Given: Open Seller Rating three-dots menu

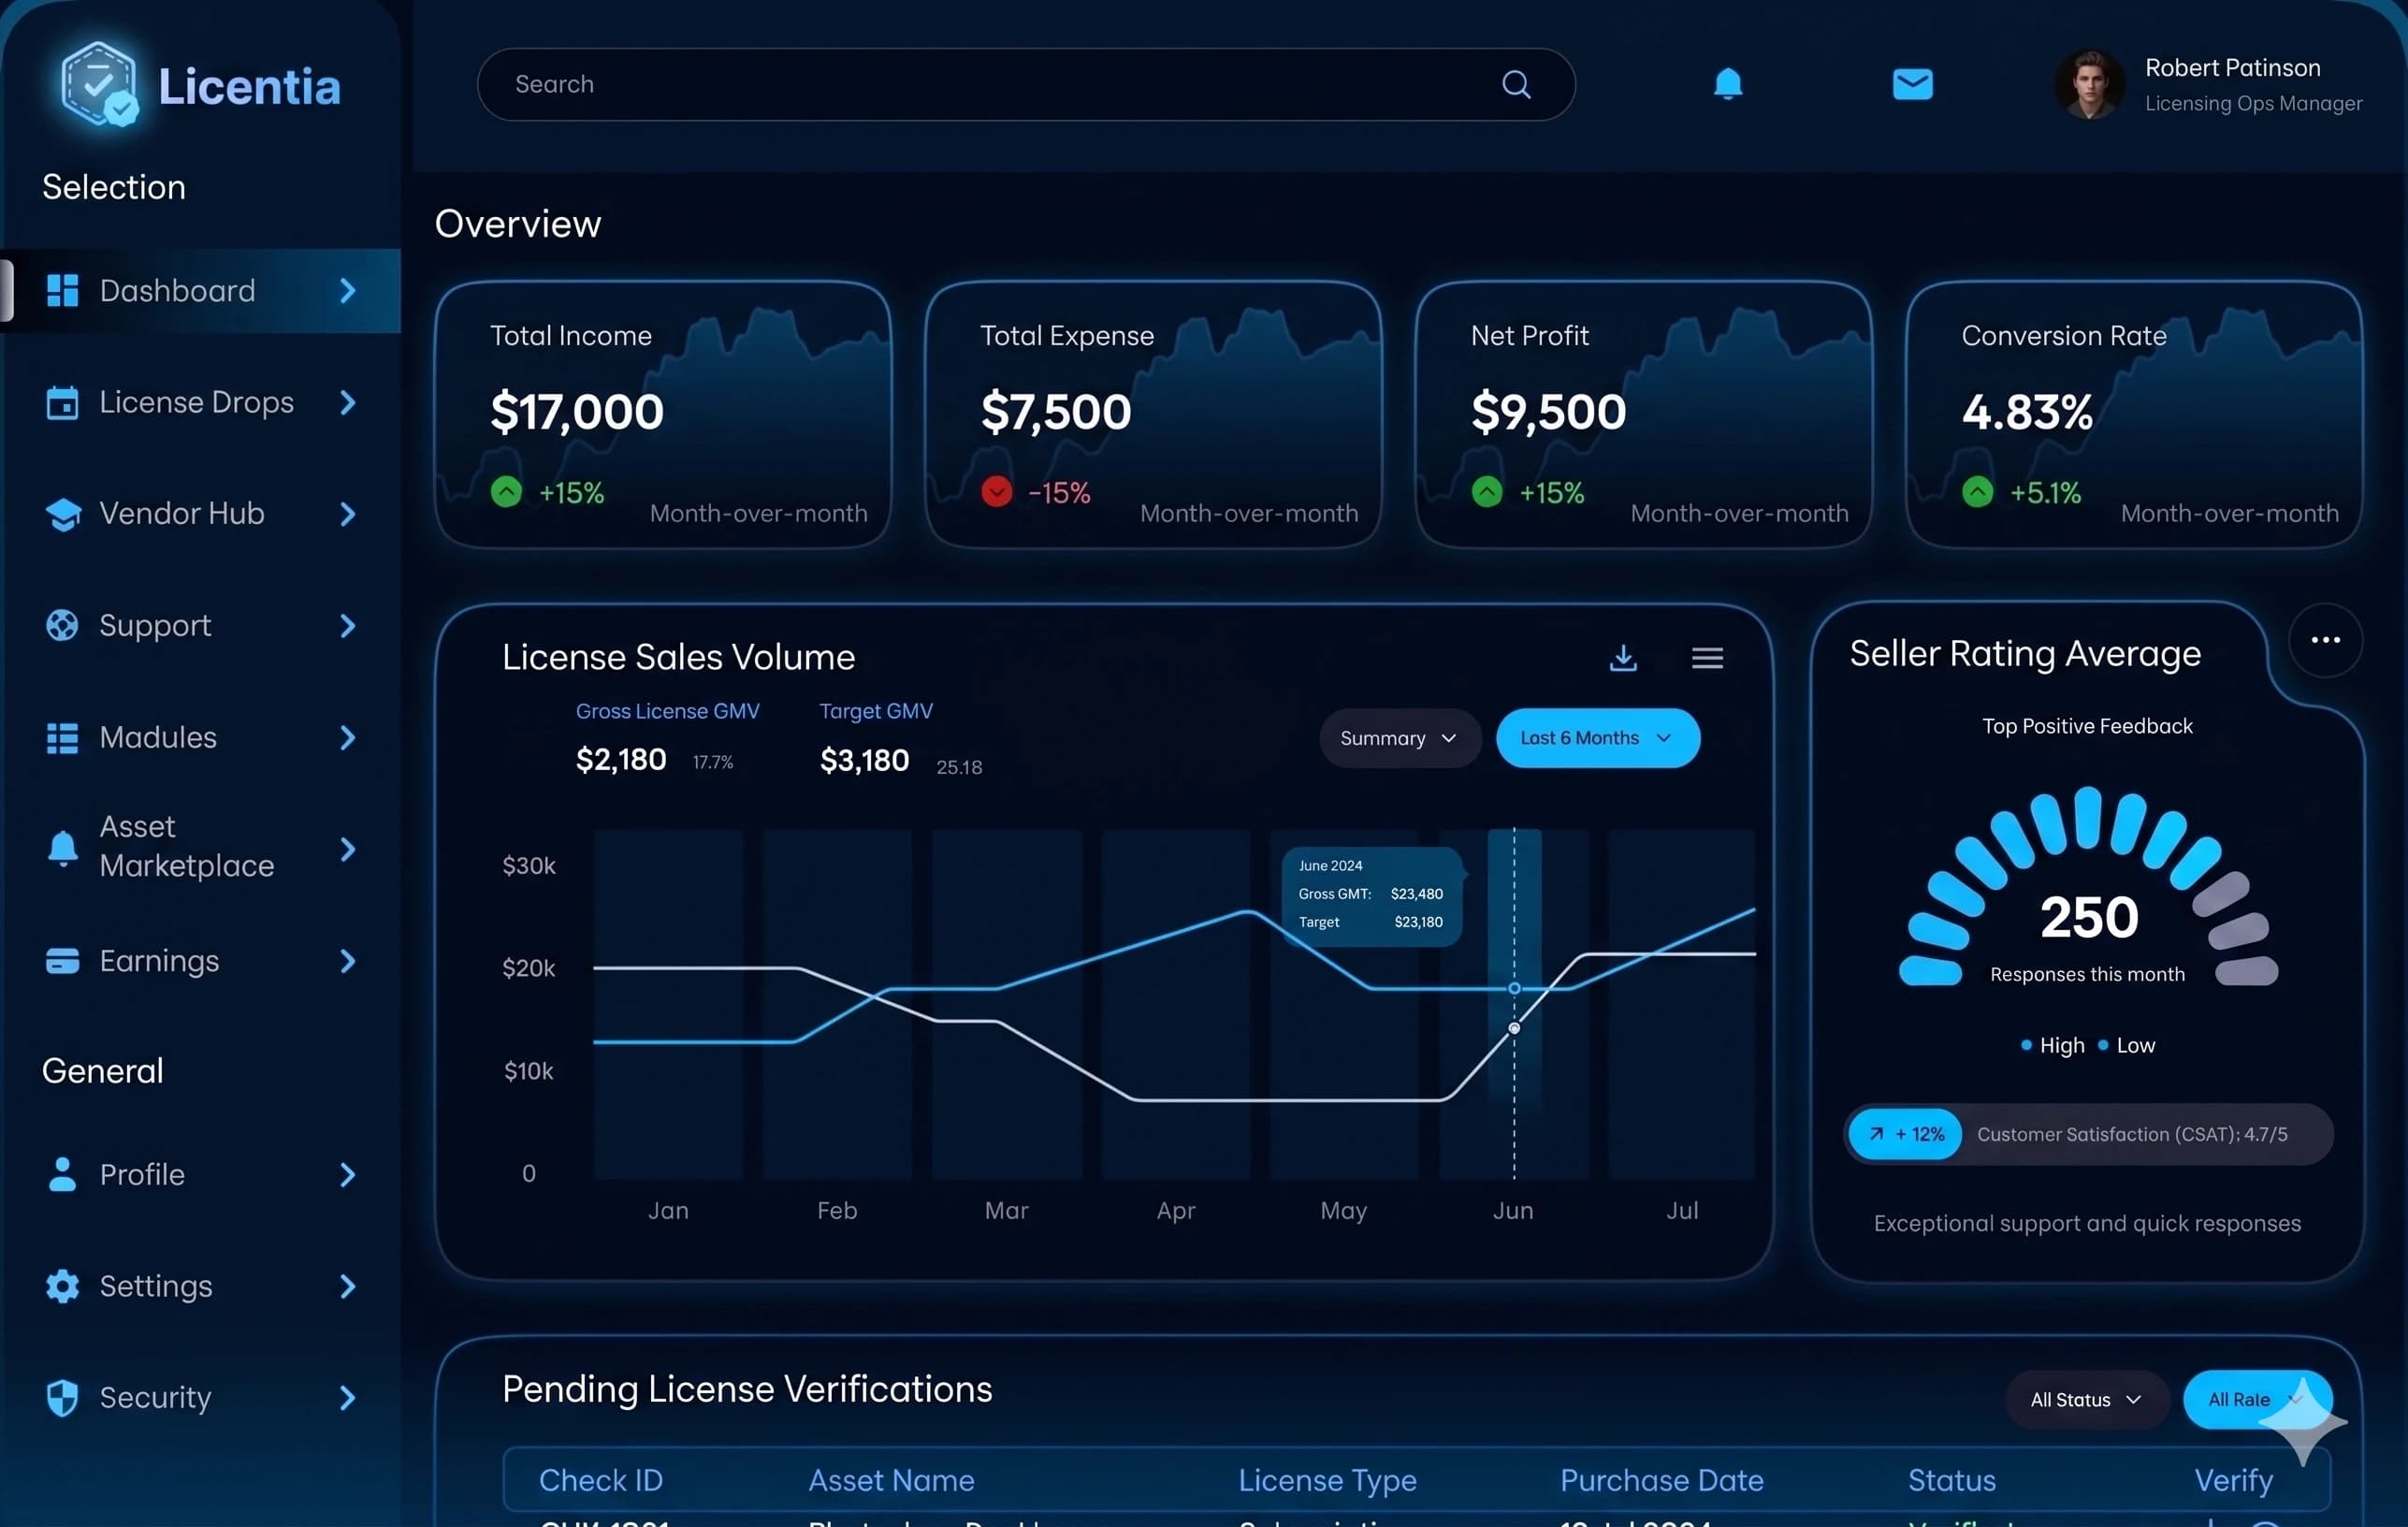Looking at the screenshot, I should (2325, 640).
